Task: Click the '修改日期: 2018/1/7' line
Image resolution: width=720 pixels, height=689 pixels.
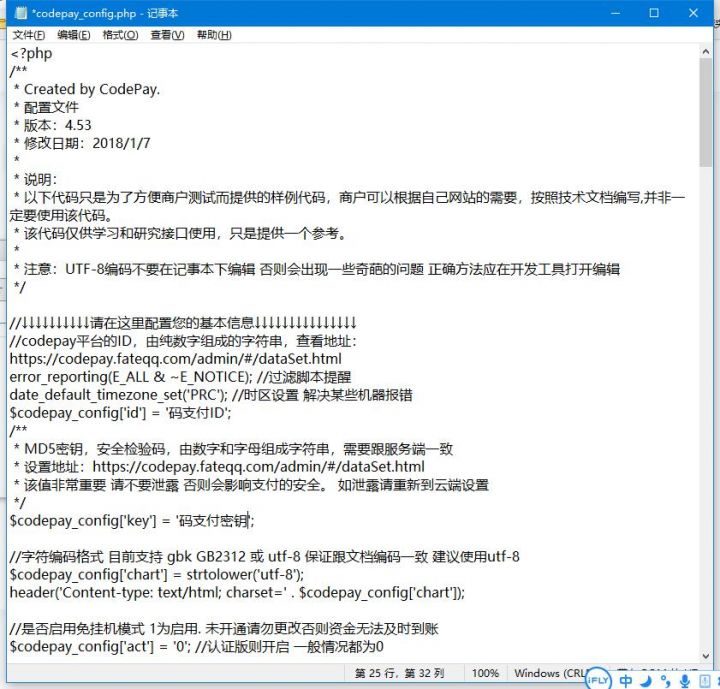Action: click(x=82, y=143)
